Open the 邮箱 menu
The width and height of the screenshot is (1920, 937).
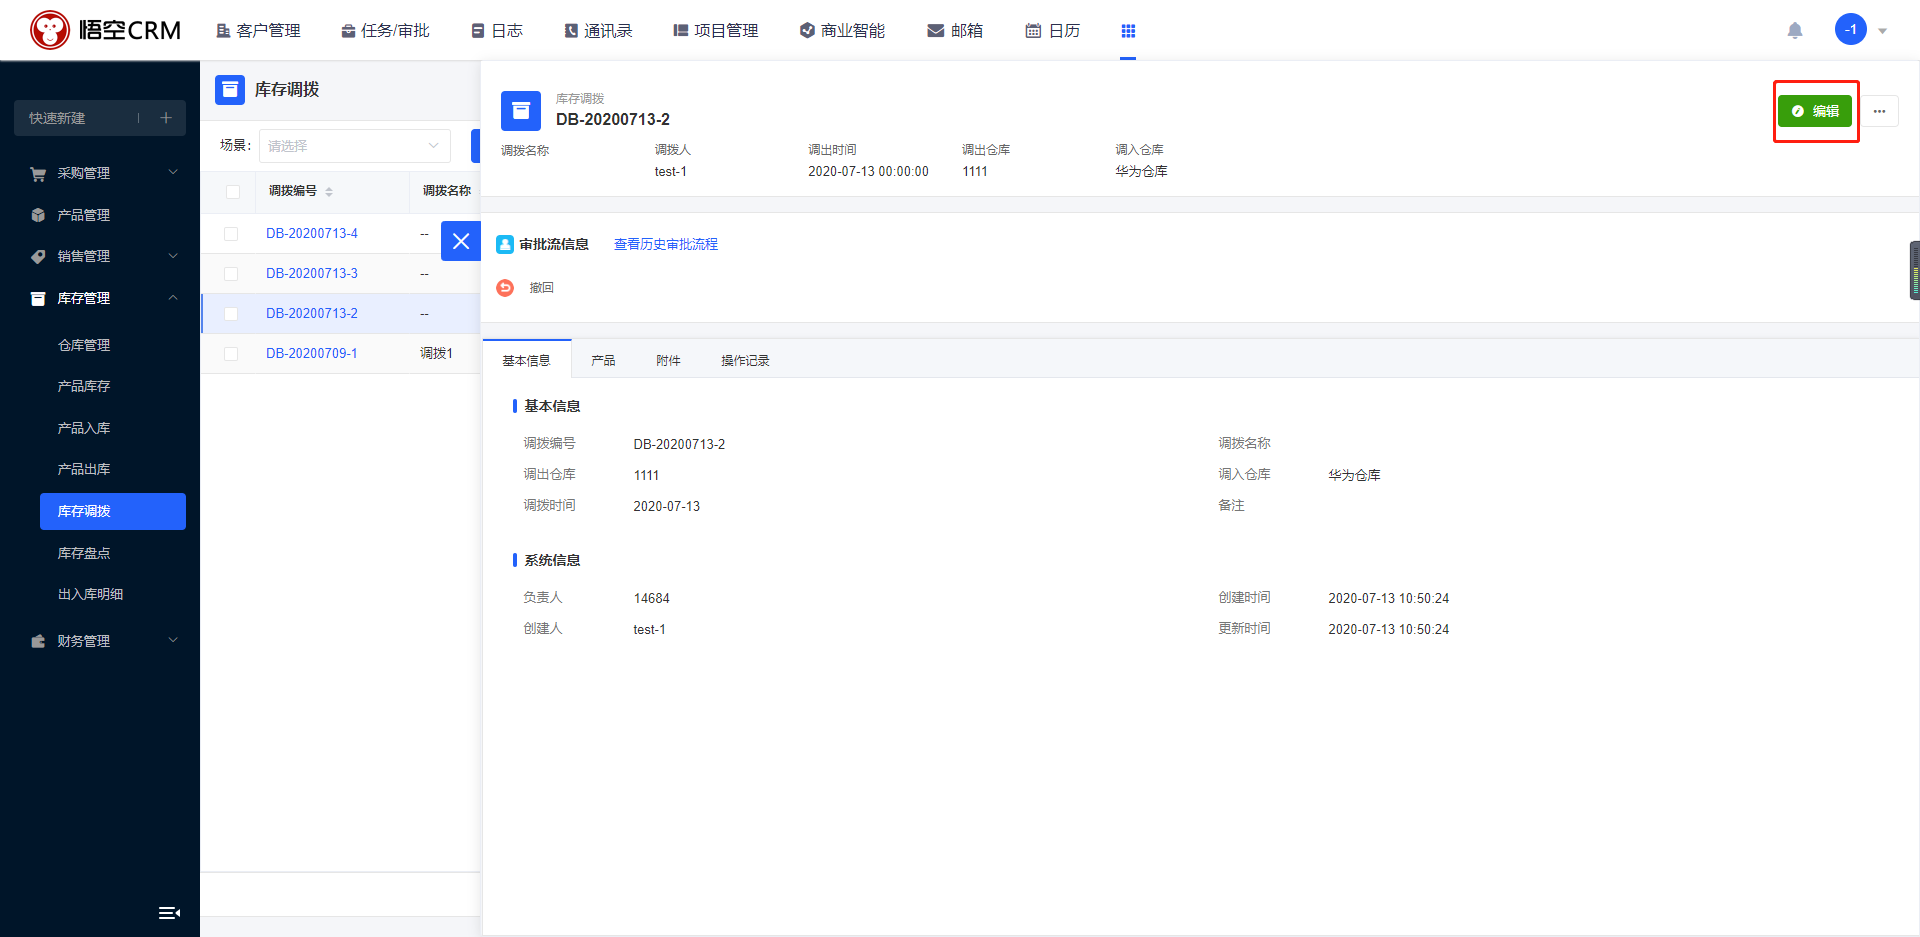pyautogui.click(x=955, y=31)
